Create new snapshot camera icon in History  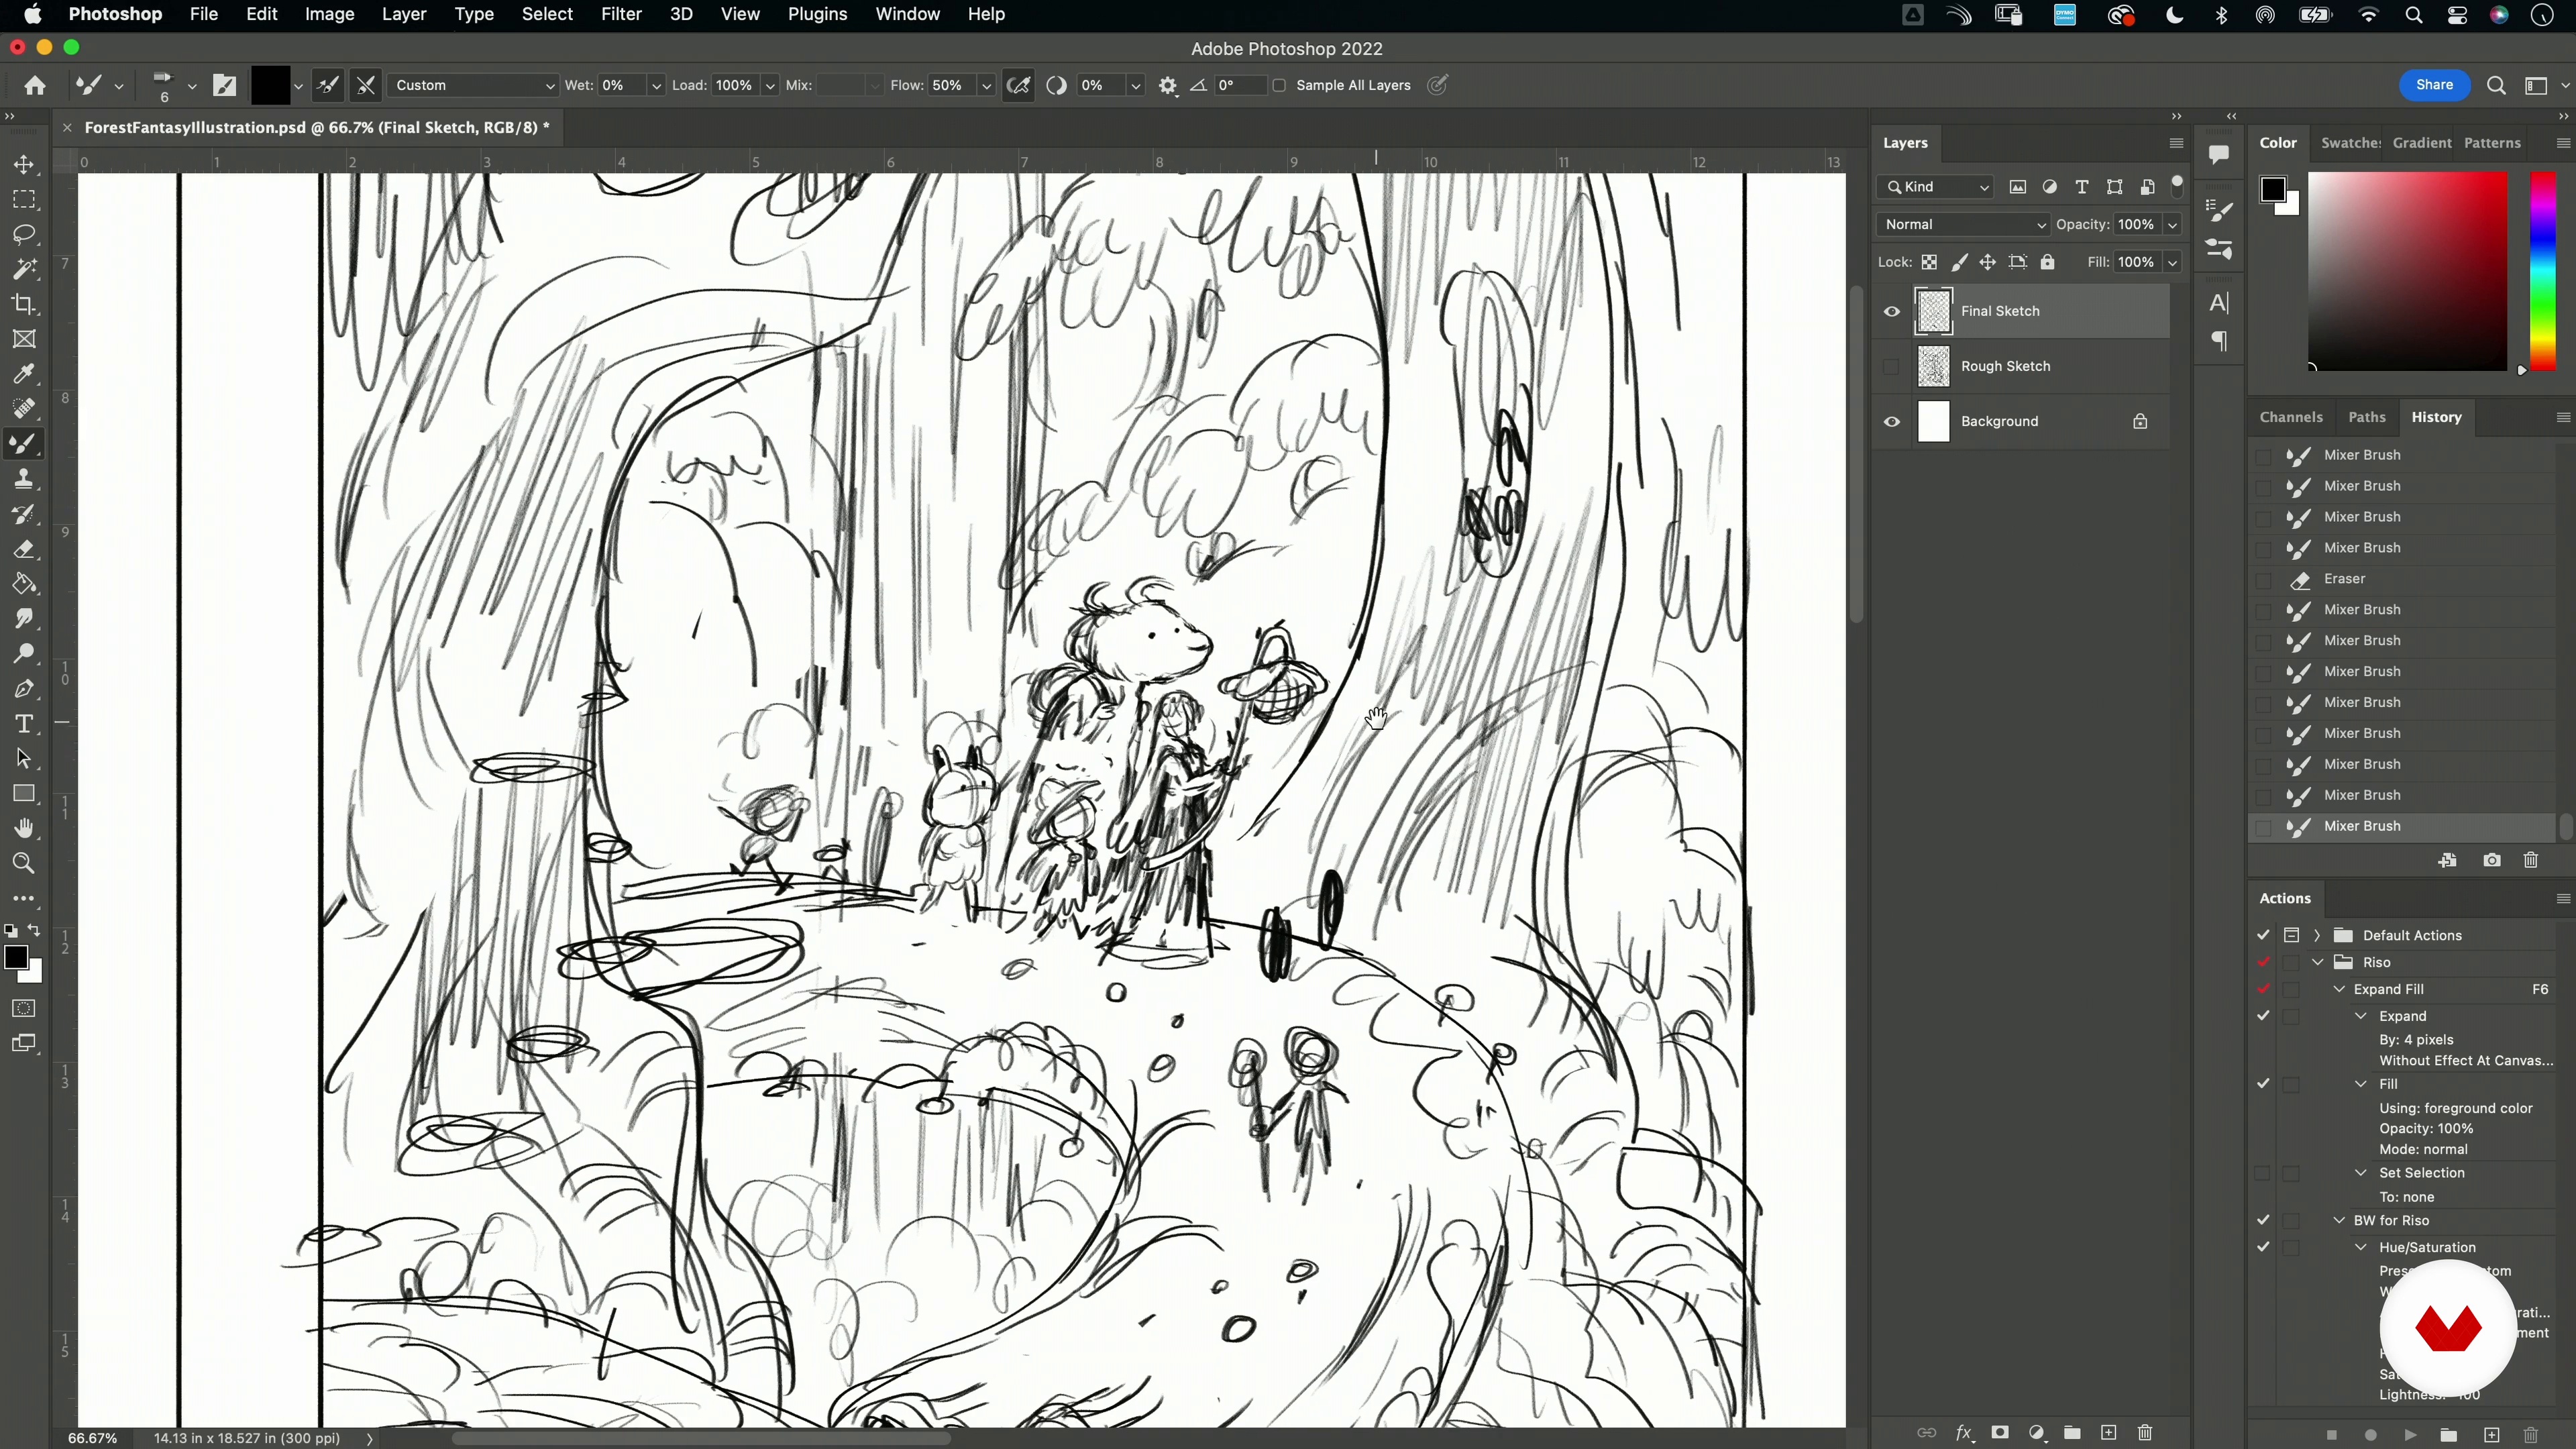[x=2492, y=860]
